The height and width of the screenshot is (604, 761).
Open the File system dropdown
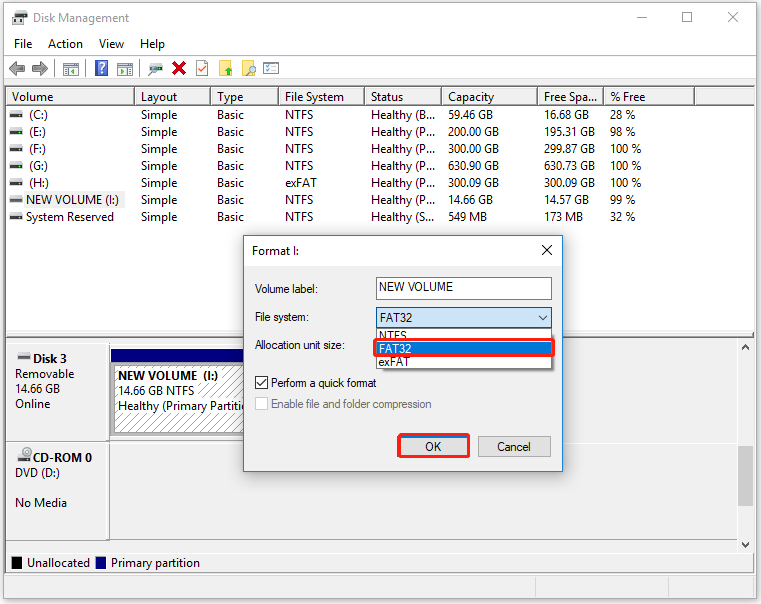(463, 318)
